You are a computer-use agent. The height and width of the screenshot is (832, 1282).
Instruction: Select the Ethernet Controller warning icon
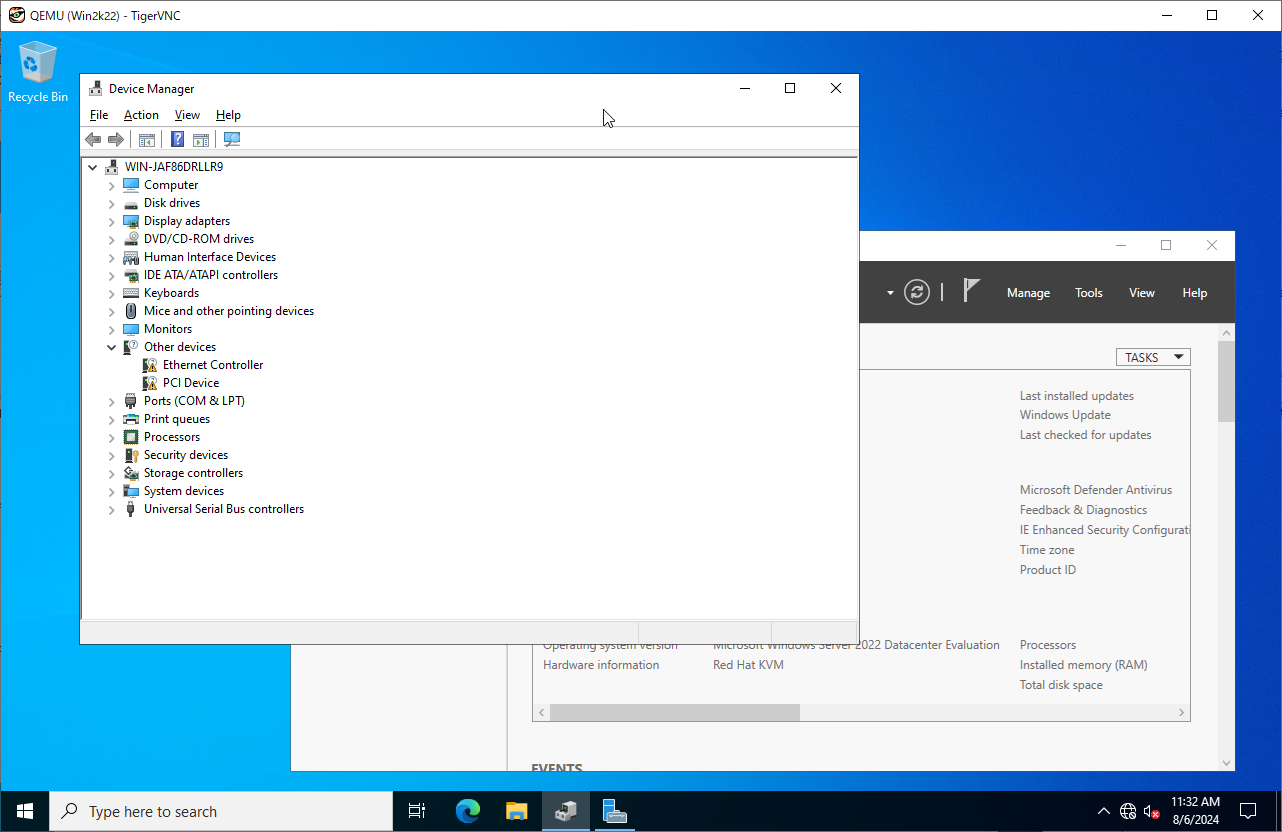(150, 365)
